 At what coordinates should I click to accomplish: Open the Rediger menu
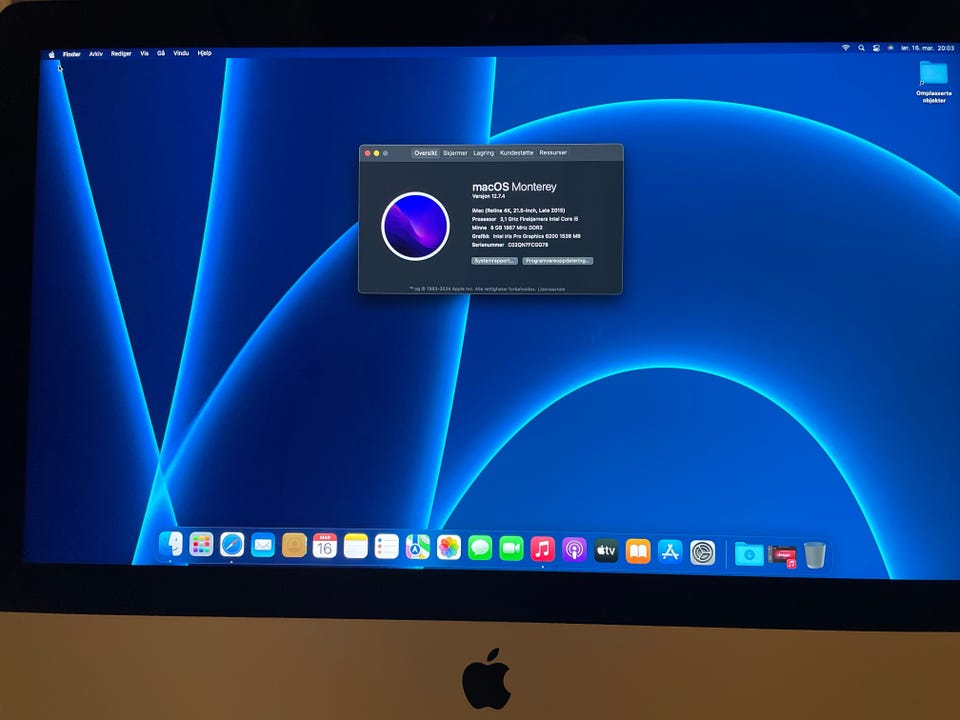[121, 53]
